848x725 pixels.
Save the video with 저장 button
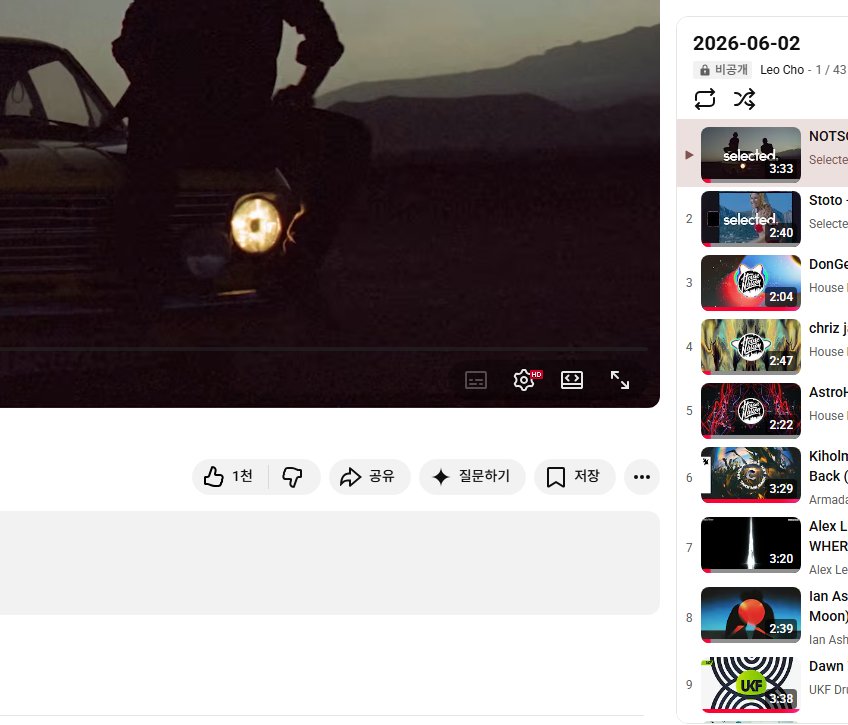point(574,477)
